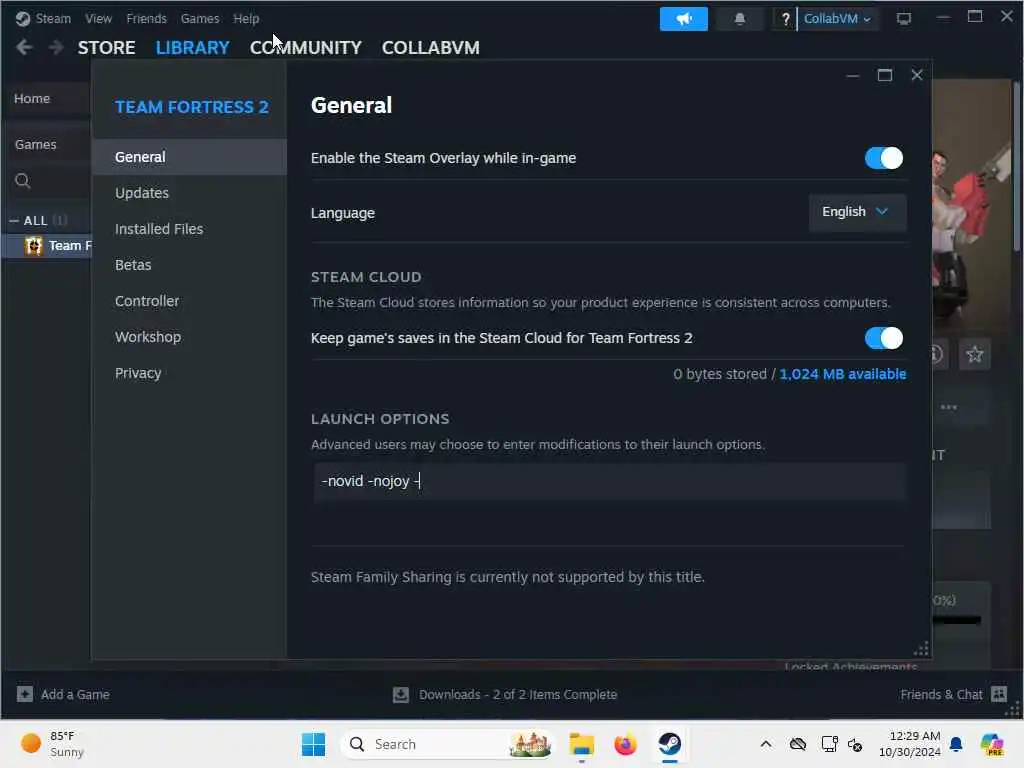Open the Help menu
Viewport: 1024px width, 768px height.
pos(246,19)
